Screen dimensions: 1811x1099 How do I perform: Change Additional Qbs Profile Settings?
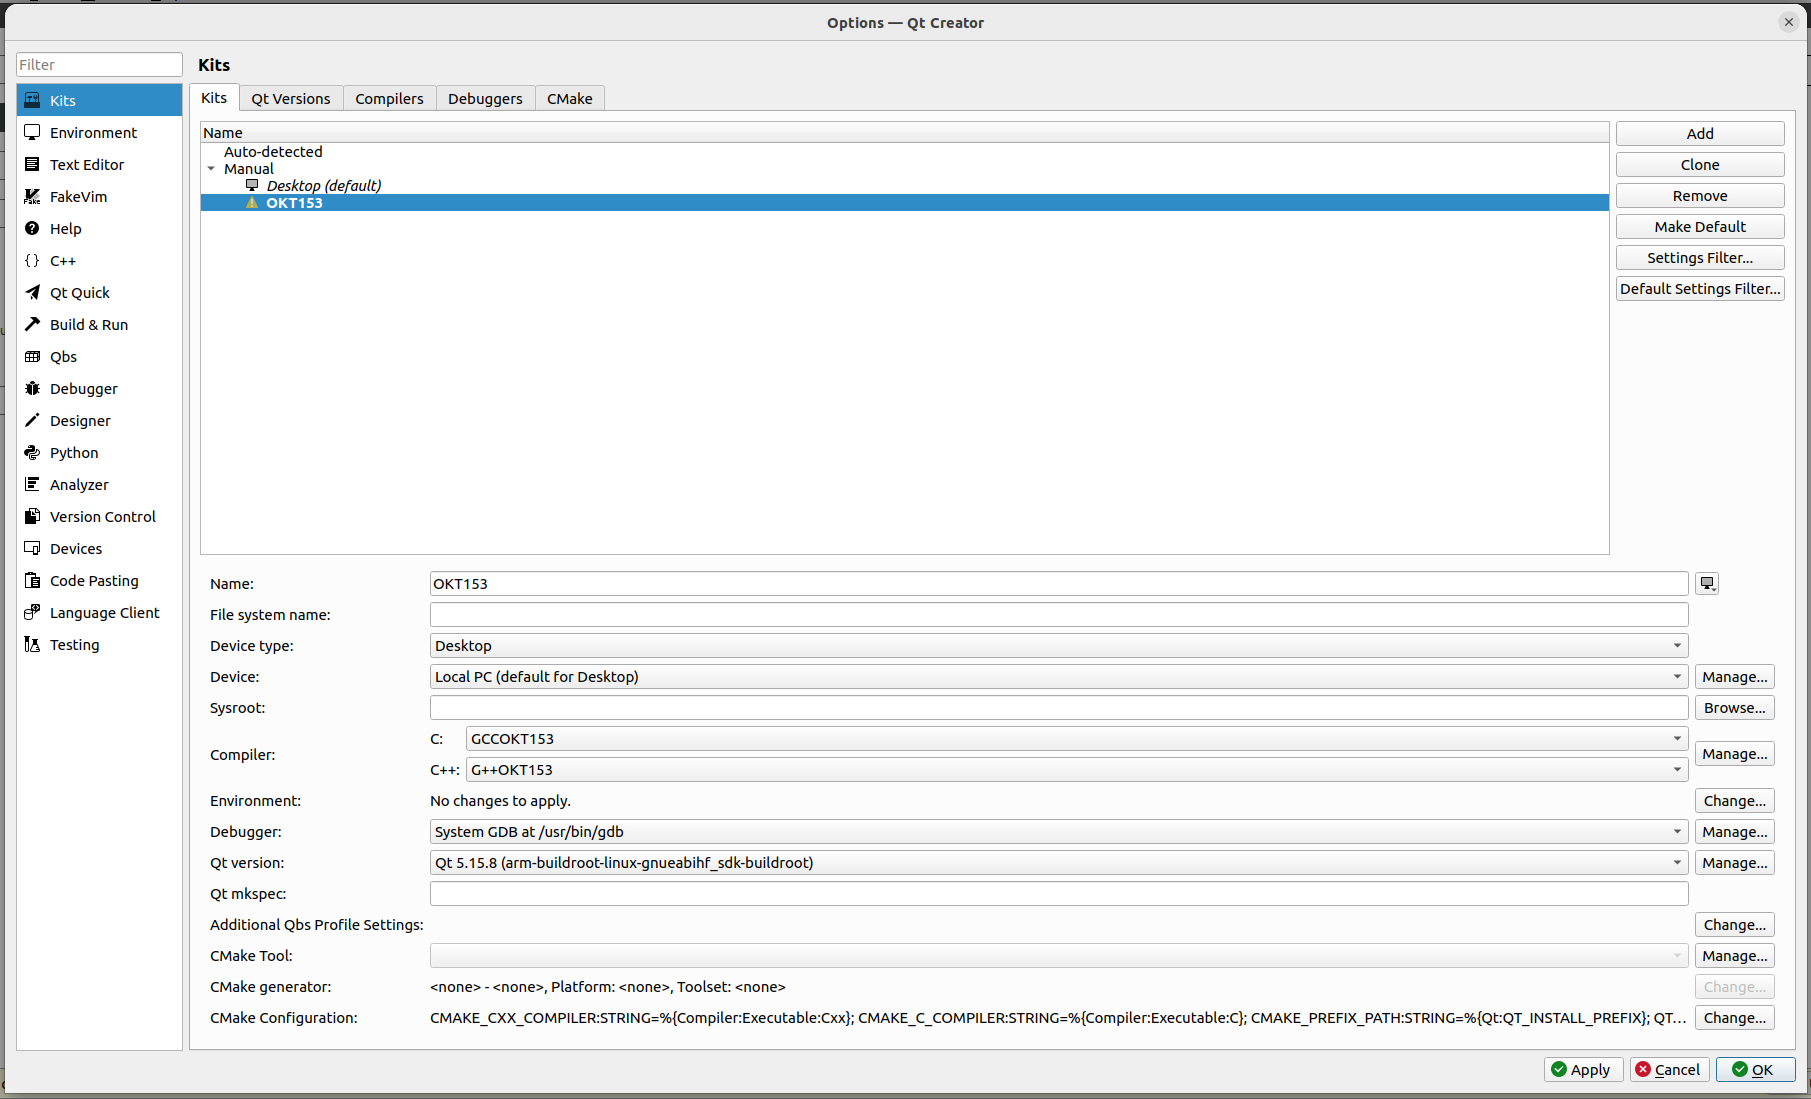[x=1735, y=925]
